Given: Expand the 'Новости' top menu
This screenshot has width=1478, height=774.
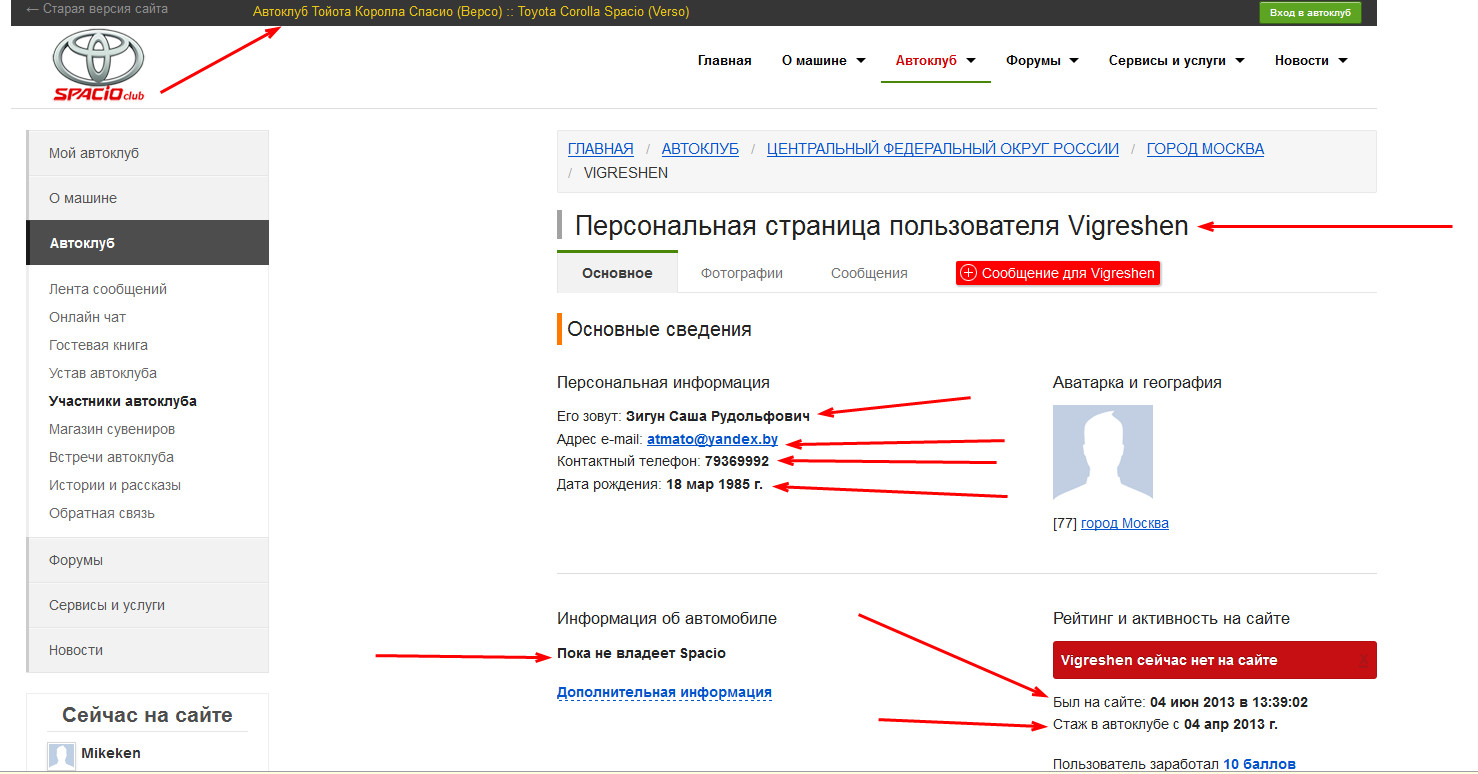Looking at the screenshot, I should pyautogui.click(x=1310, y=61).
